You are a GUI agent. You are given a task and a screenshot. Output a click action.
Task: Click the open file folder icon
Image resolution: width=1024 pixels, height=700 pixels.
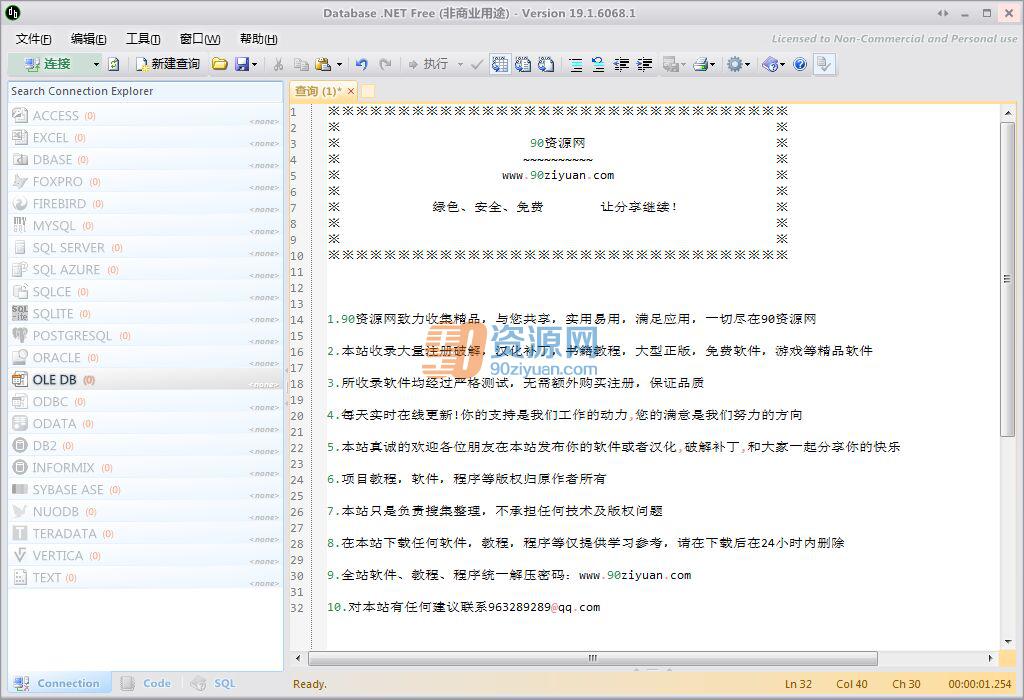click(x=219, y=64)
